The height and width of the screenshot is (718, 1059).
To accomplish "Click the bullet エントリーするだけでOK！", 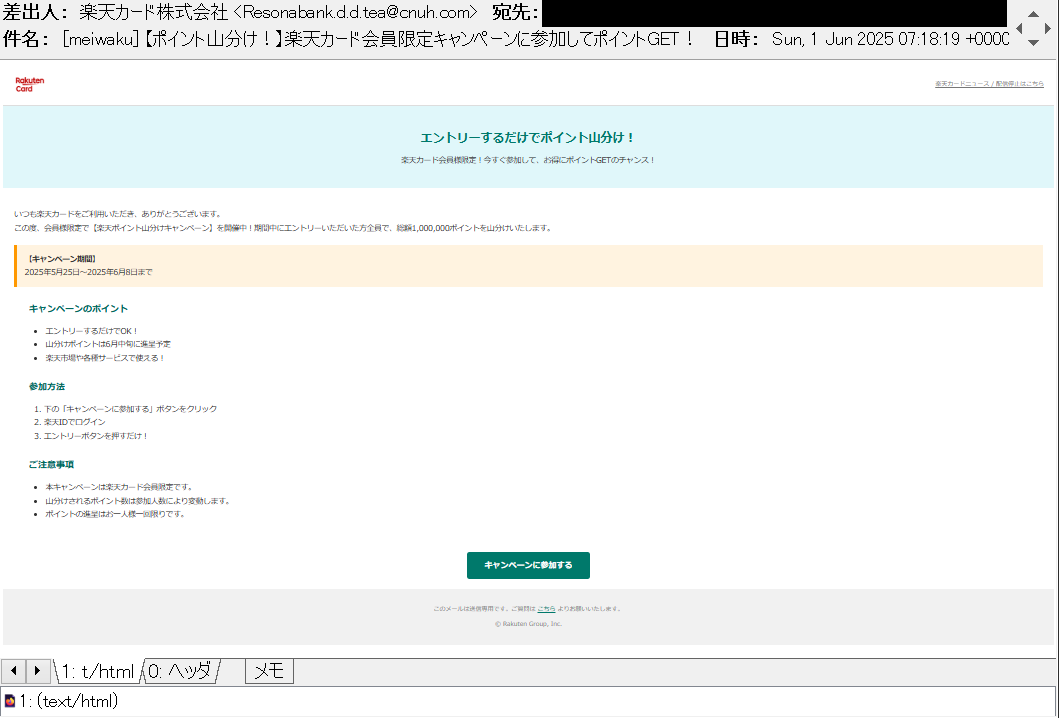I will 92,331.
